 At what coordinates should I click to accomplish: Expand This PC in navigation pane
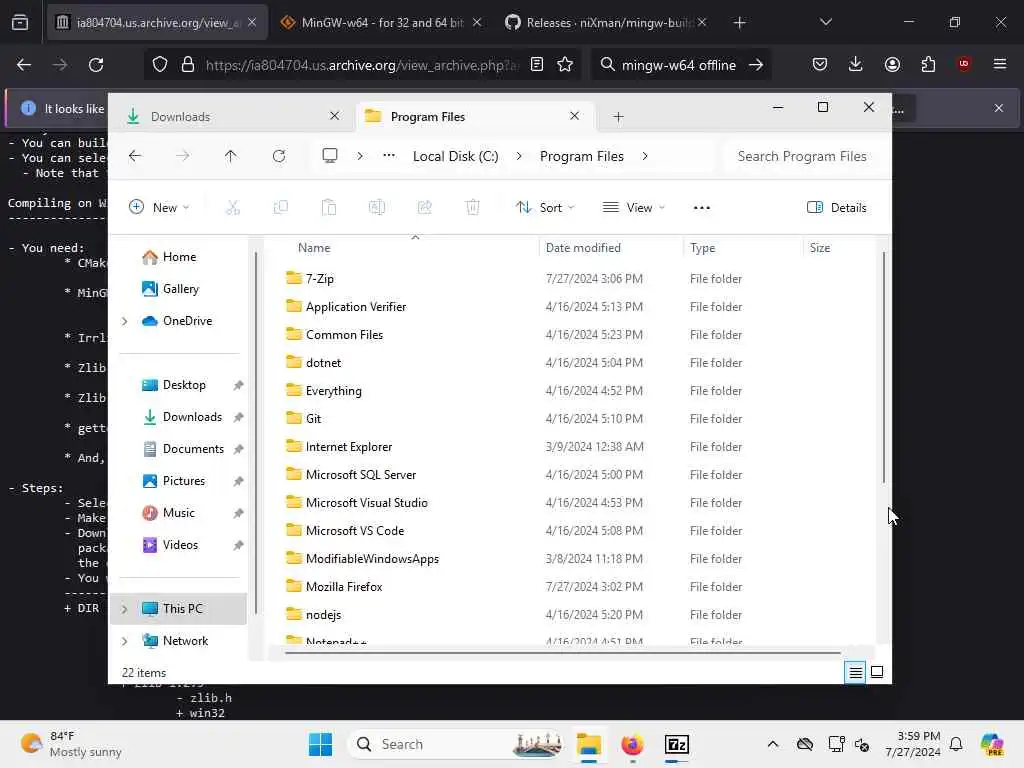125,609
